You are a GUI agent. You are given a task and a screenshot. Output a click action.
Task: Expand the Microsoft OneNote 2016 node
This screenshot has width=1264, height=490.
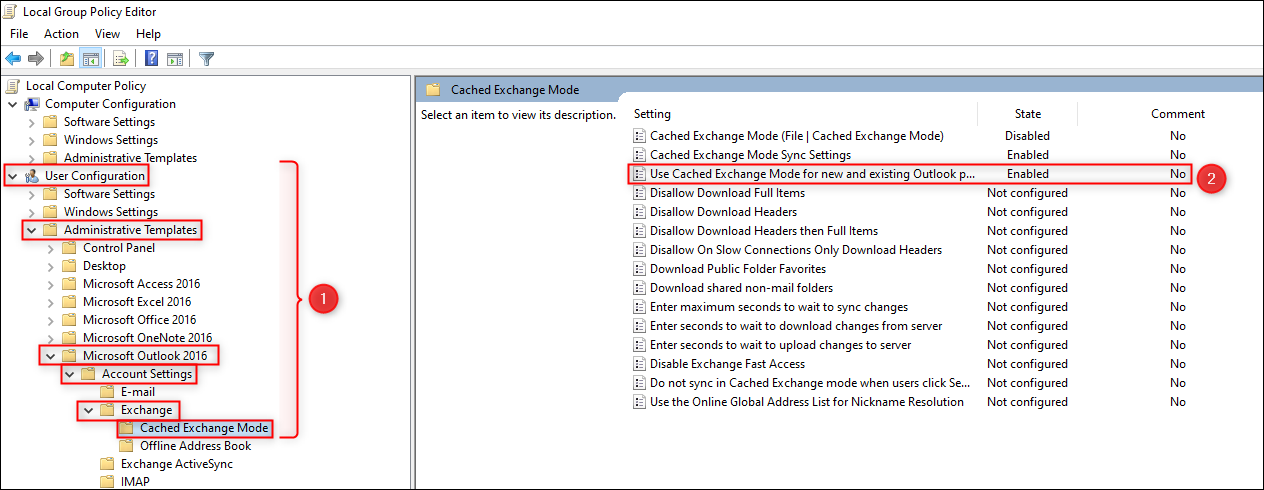(50, 338)
